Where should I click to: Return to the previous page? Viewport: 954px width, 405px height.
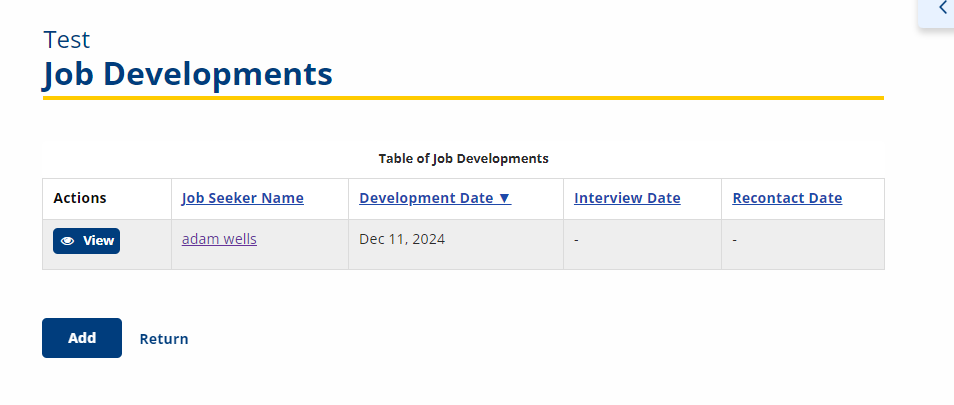164,339
